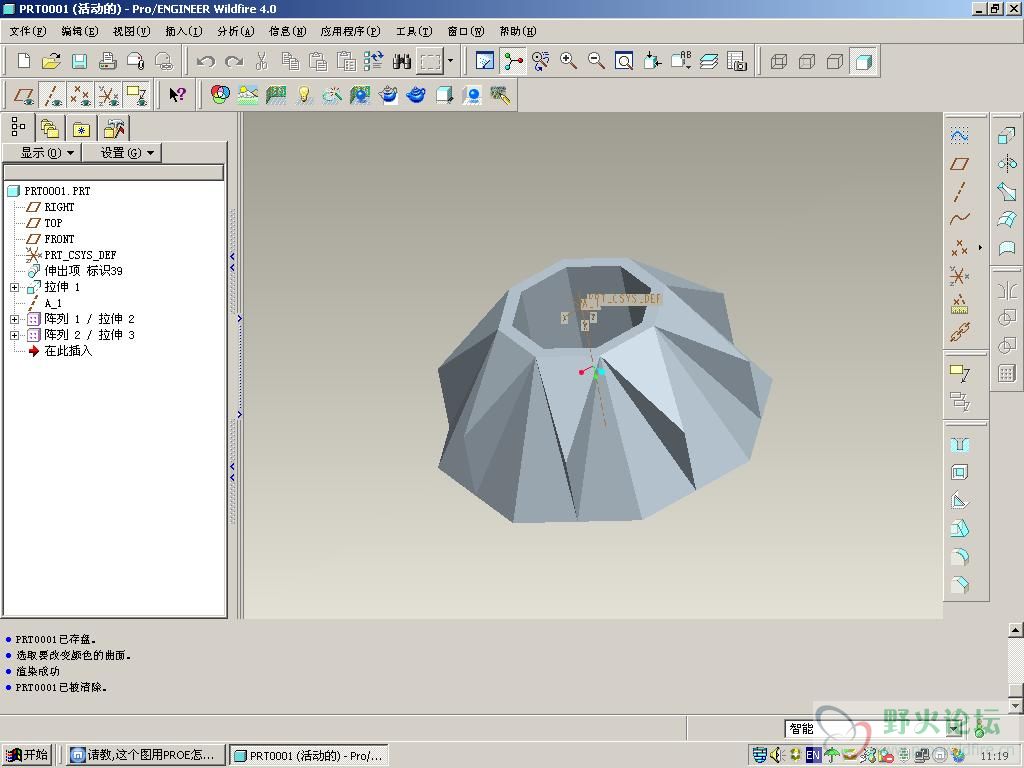The width and height of the screenshot is (1024, 768).
Task: Expand 阵列 1 / 拉伸 2 node
Action: tap(14, 319)
